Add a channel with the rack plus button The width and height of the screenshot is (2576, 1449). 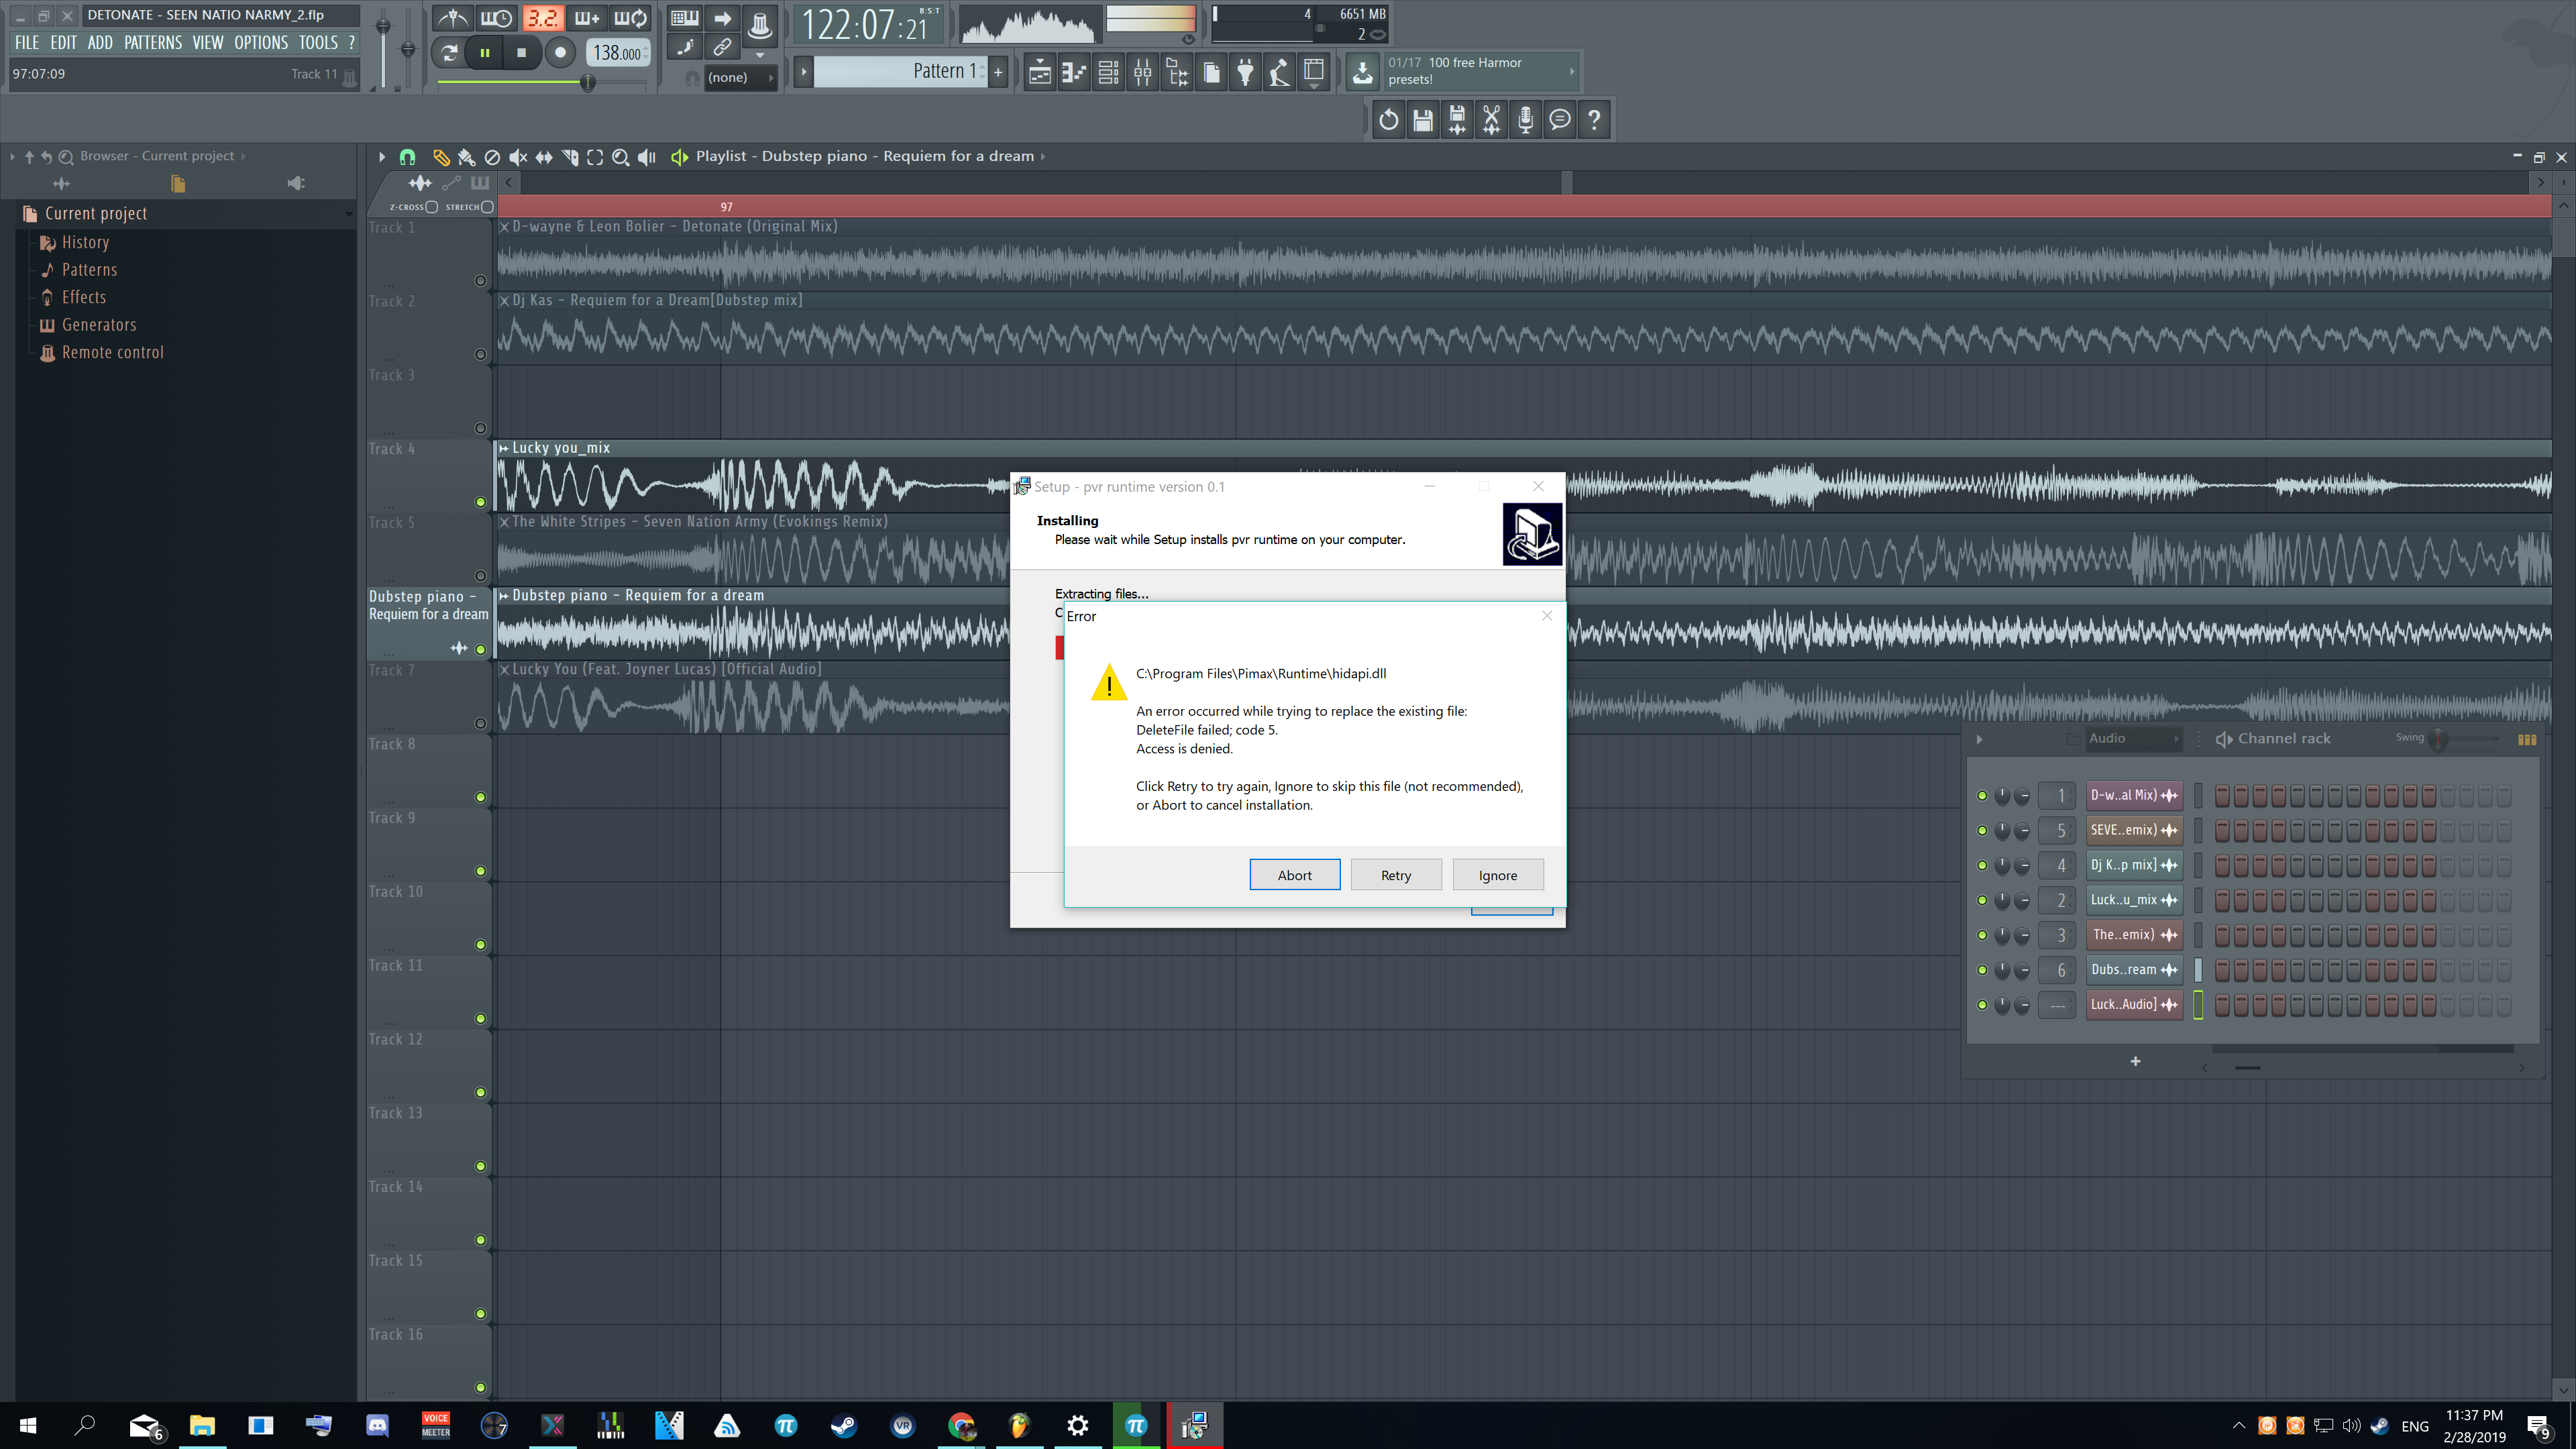point(2135,1061)
